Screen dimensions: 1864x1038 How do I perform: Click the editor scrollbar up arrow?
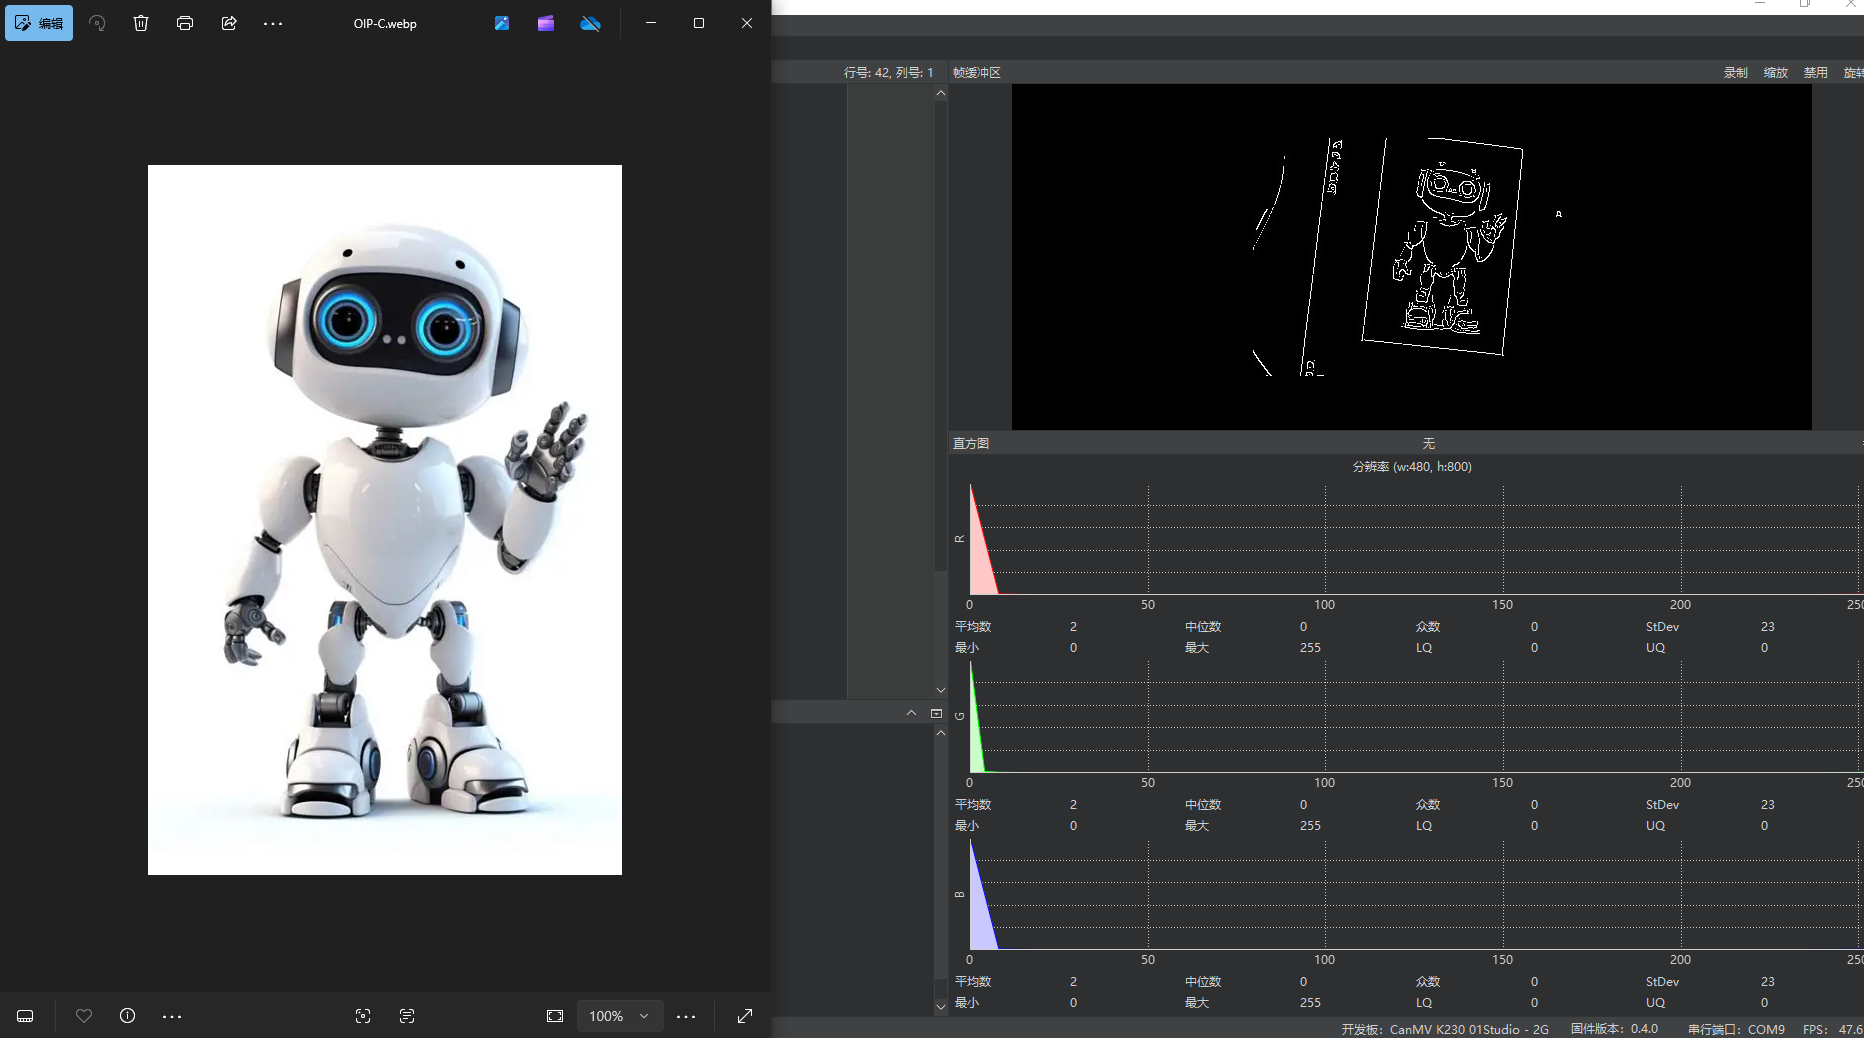(941, 93)
